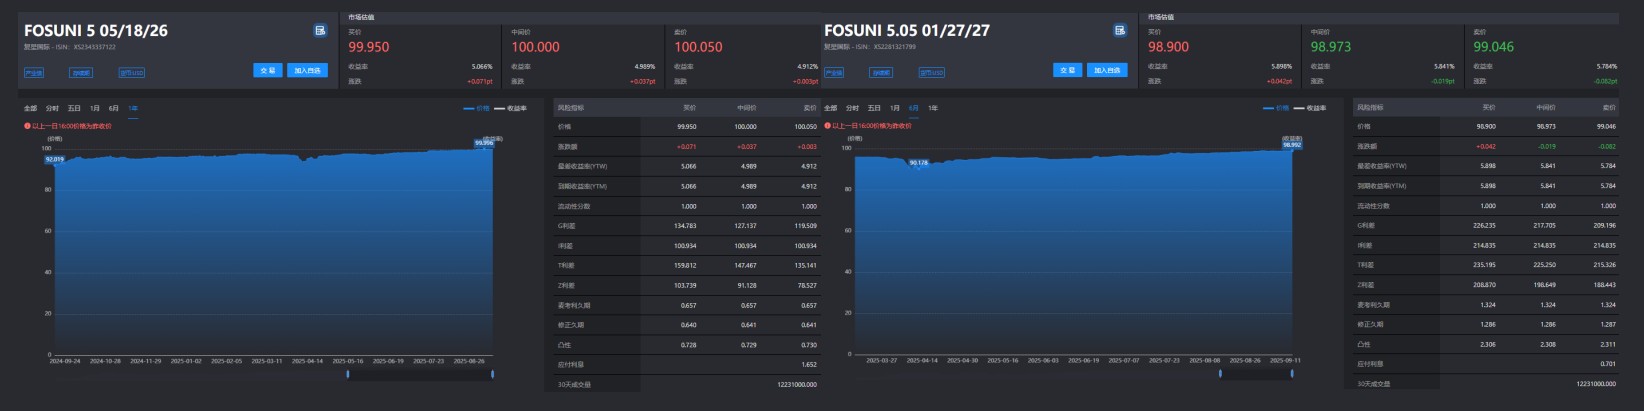
Task: Toggle 收益率 legend series on right chart
Action: pos(1311,108)
